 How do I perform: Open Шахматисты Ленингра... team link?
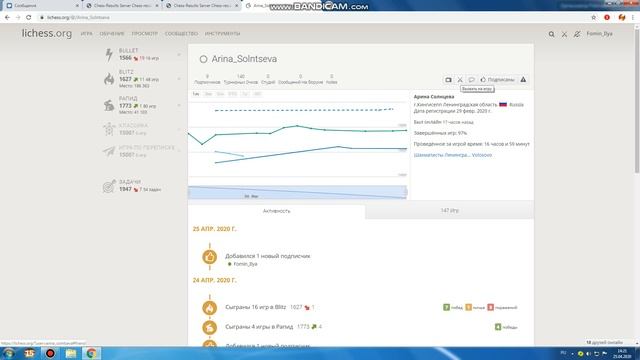click(442, 155)
